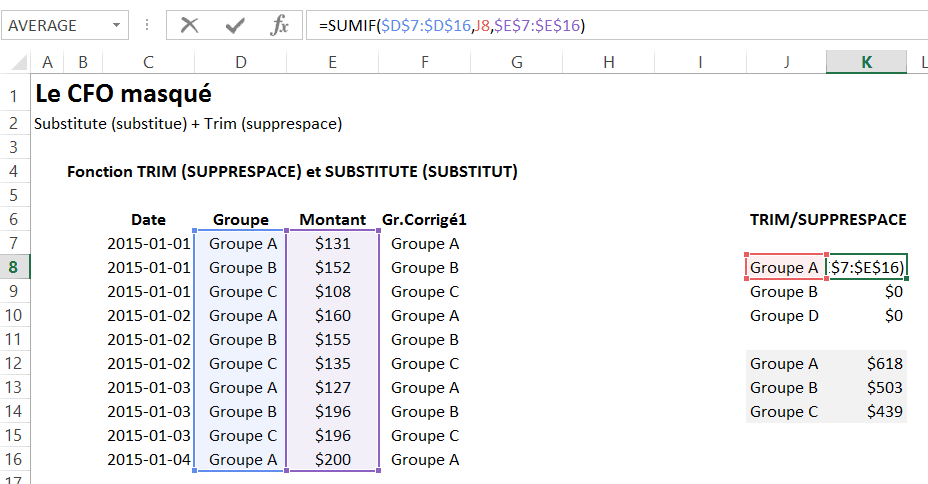
Task: Click cell J8 containing Groupe A
Action: [784, 267]
